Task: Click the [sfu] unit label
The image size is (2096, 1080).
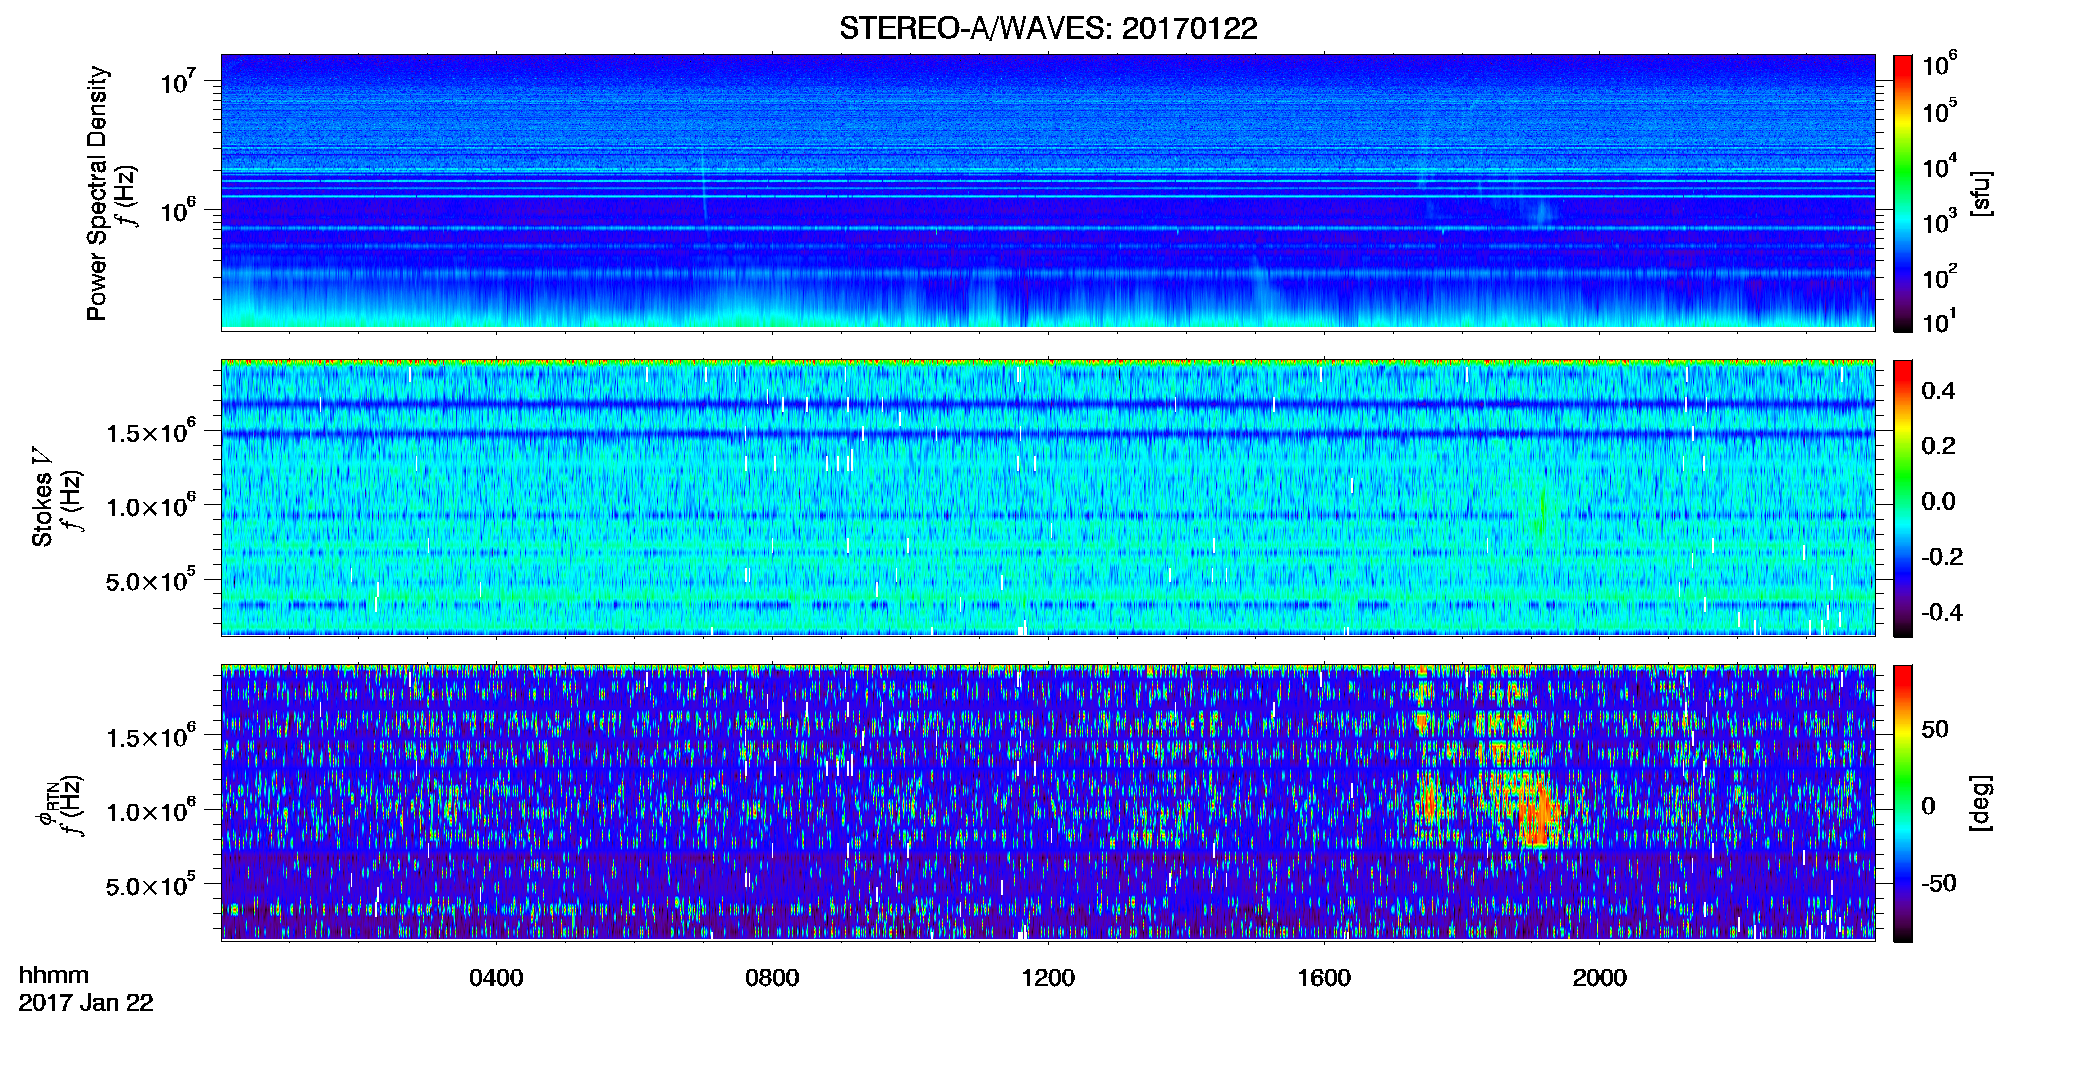Action: coord(1981,194)
